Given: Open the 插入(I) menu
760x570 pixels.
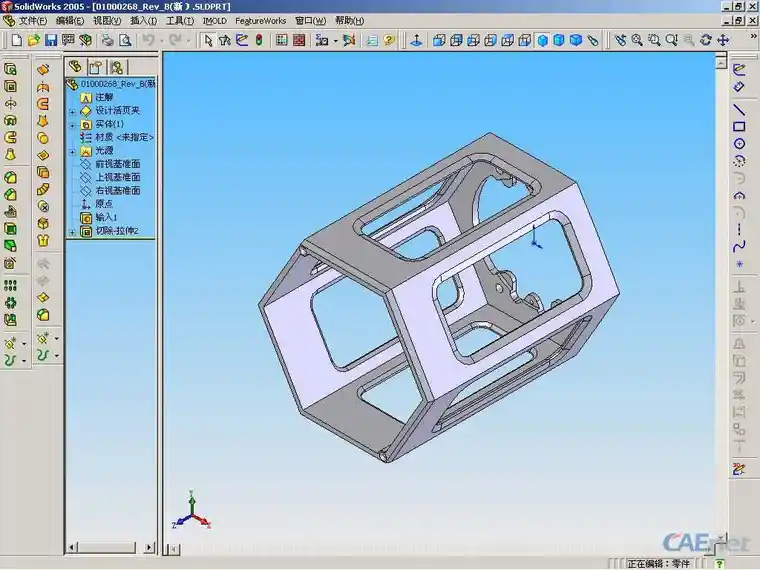Looking at the screenshot, I should tap(143, 21).
